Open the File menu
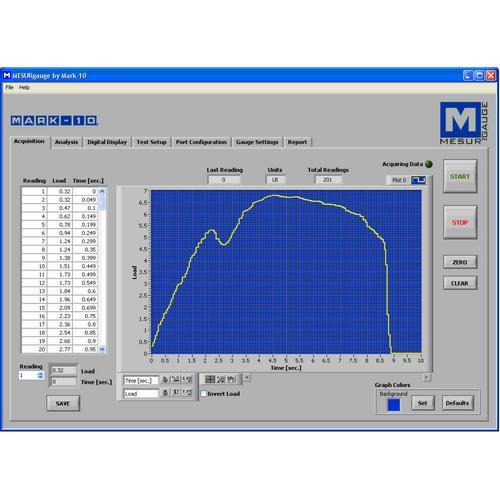The image size is (500, 500). tap(9, 87)
